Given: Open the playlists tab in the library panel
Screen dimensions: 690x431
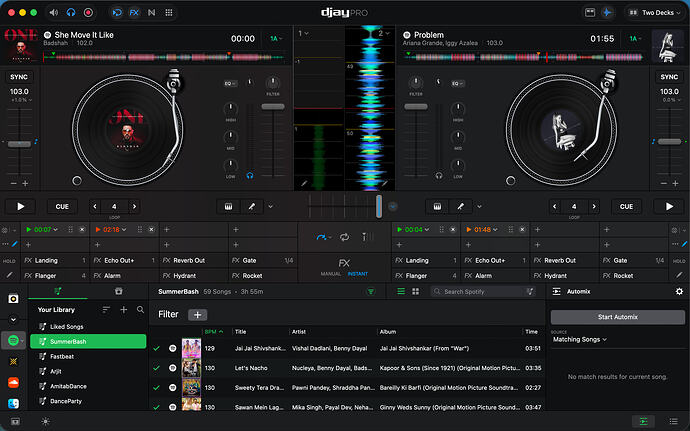Looking at the screenshot, I should 58,291.
